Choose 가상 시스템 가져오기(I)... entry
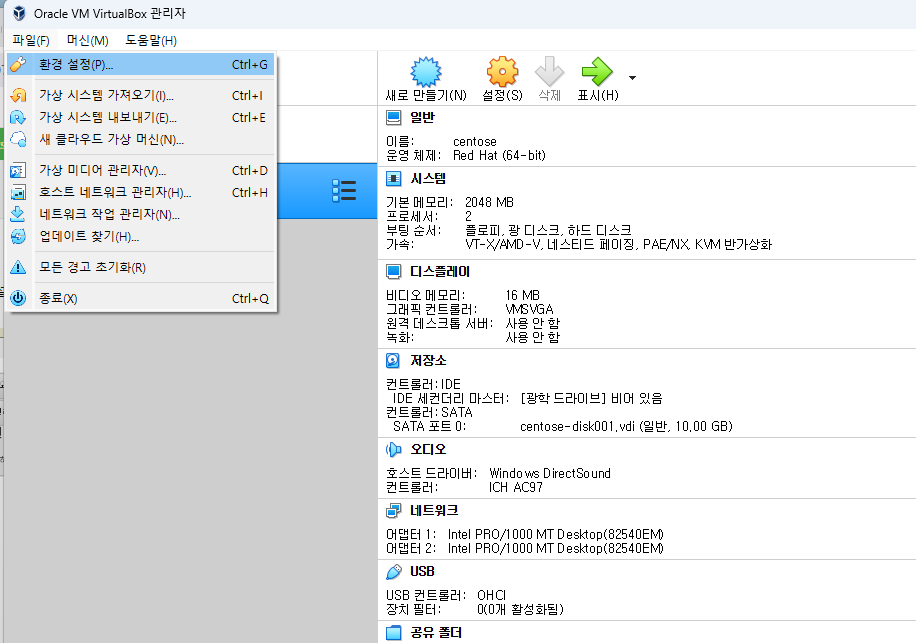The height and width of the screenshot is (643, 916). (141, 95)
